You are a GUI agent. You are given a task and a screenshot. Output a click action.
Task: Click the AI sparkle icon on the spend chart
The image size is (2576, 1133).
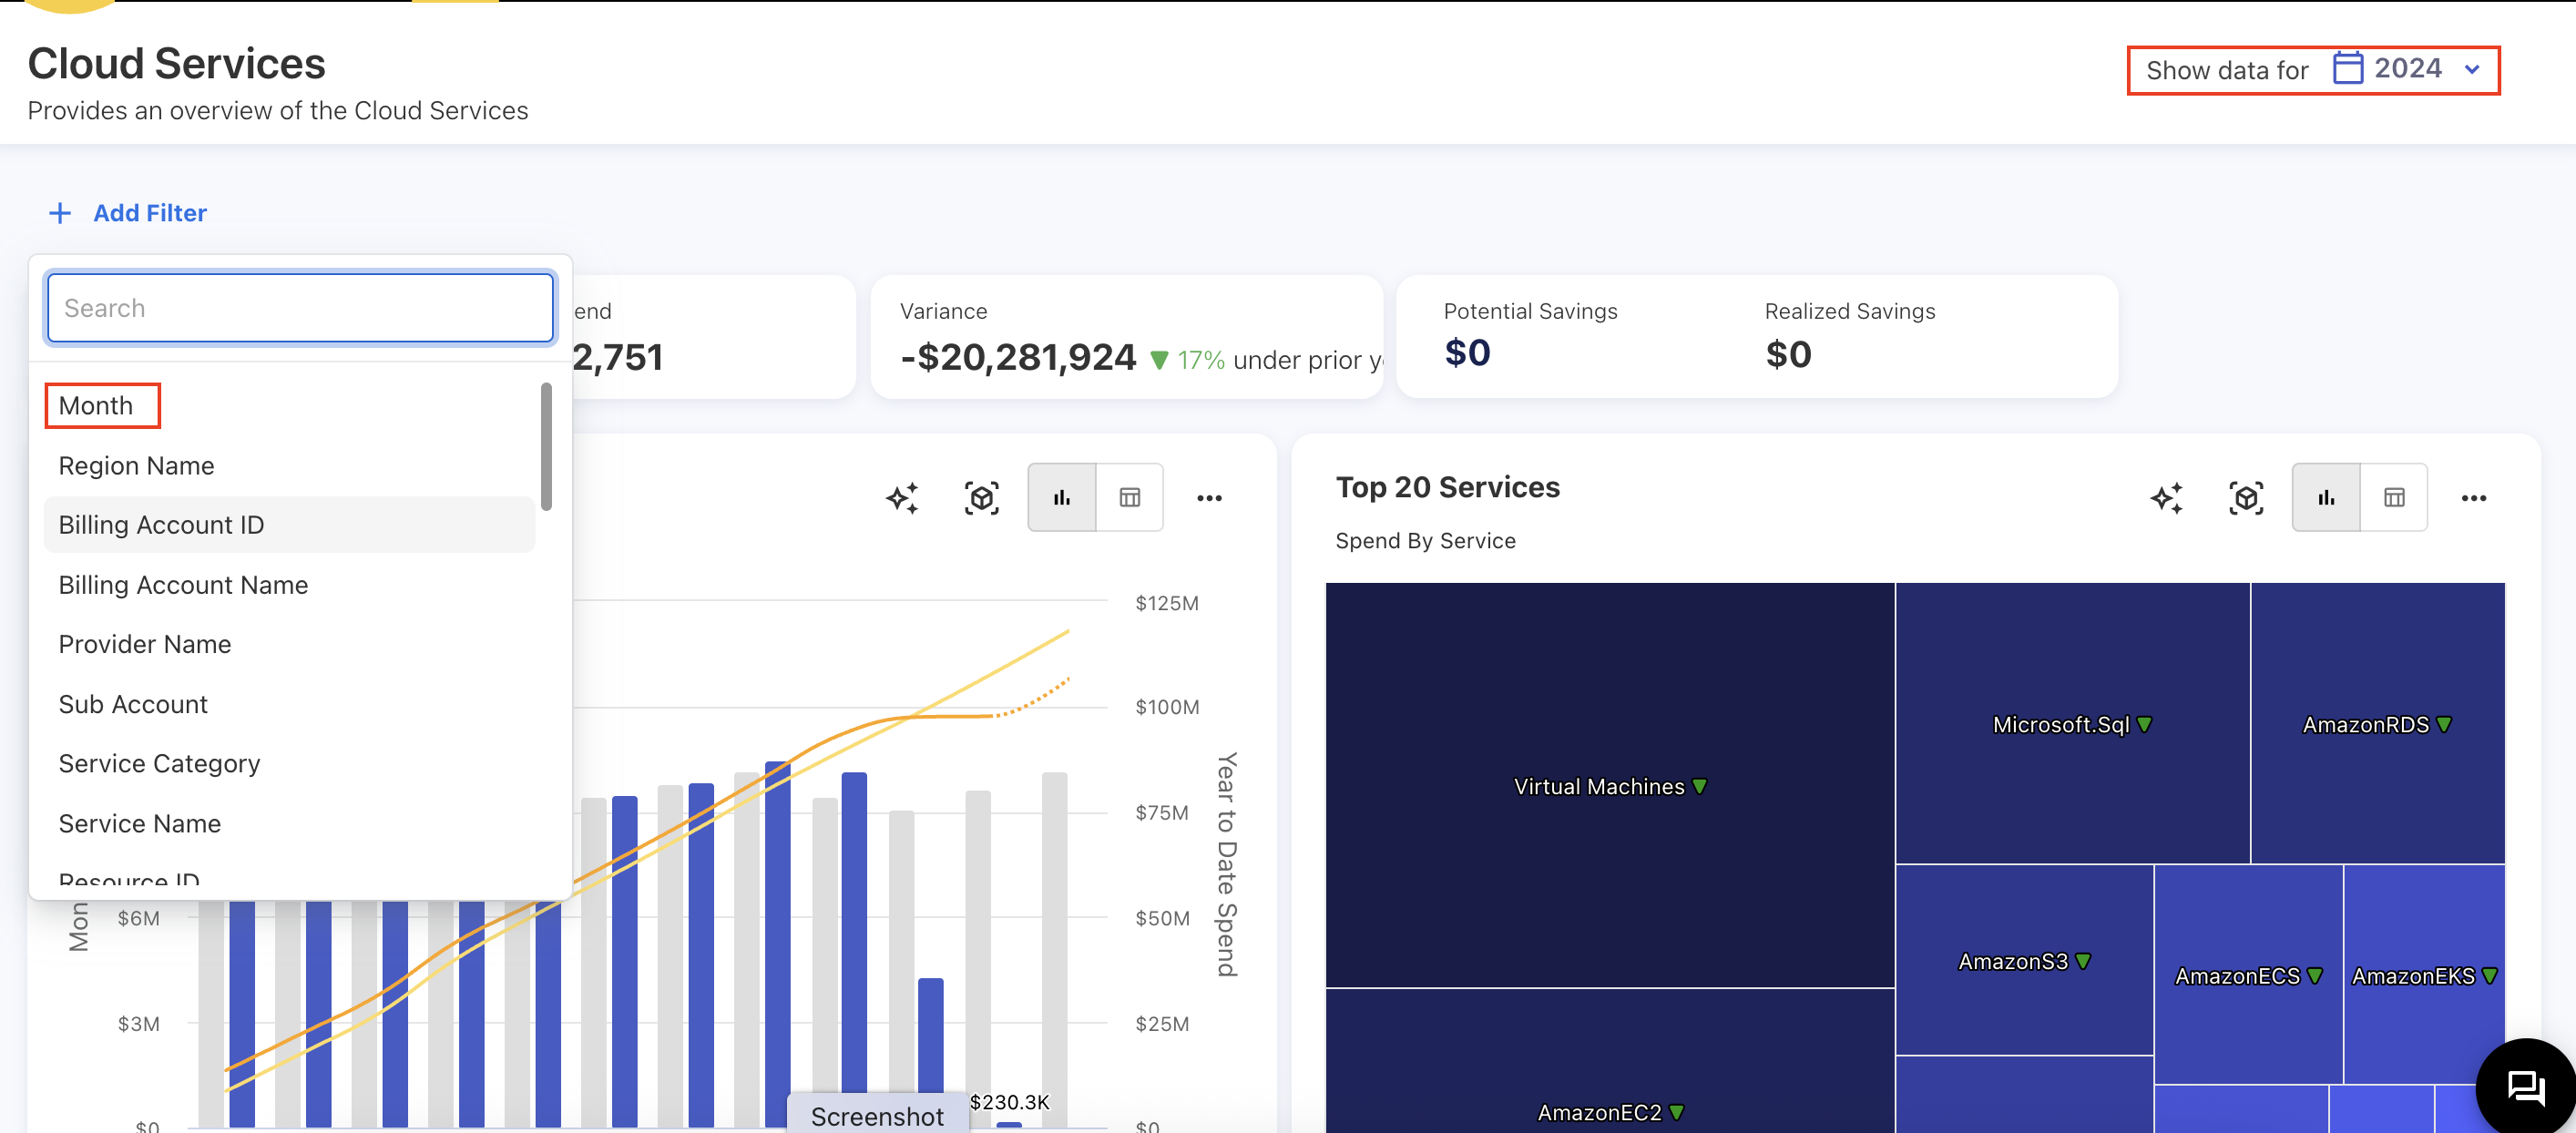click(903, 498)
